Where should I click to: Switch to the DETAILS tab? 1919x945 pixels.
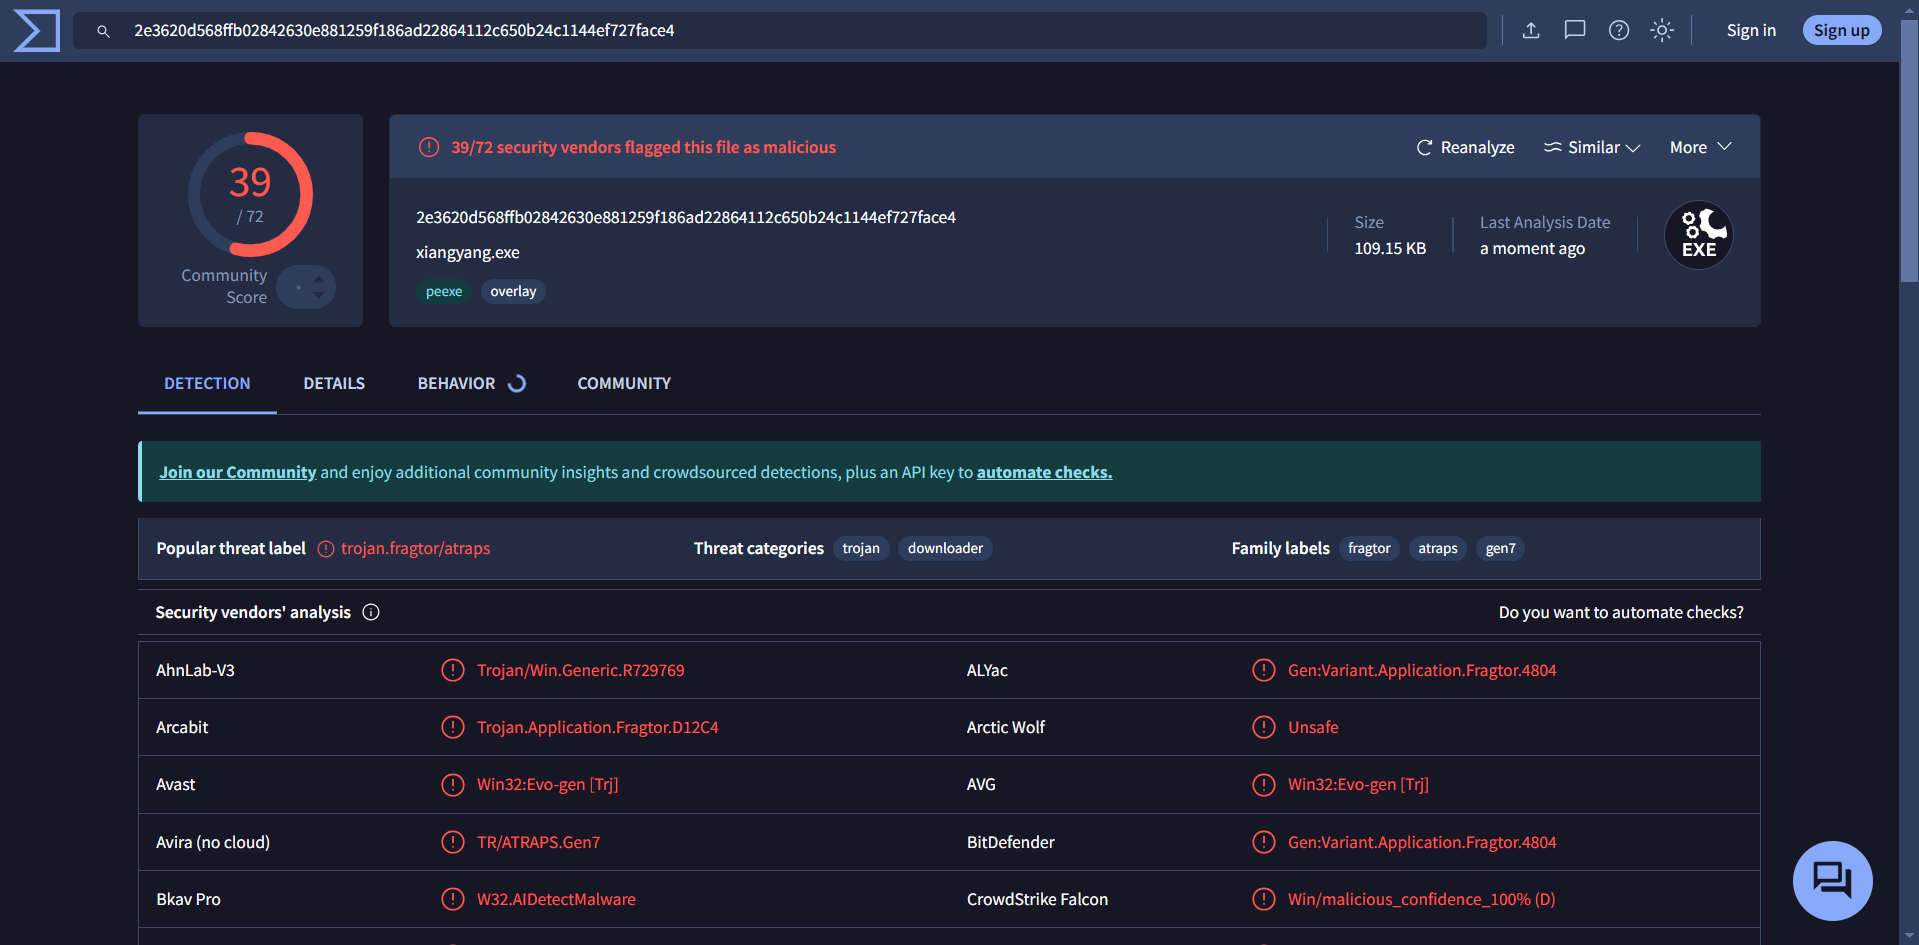point(334,384)
